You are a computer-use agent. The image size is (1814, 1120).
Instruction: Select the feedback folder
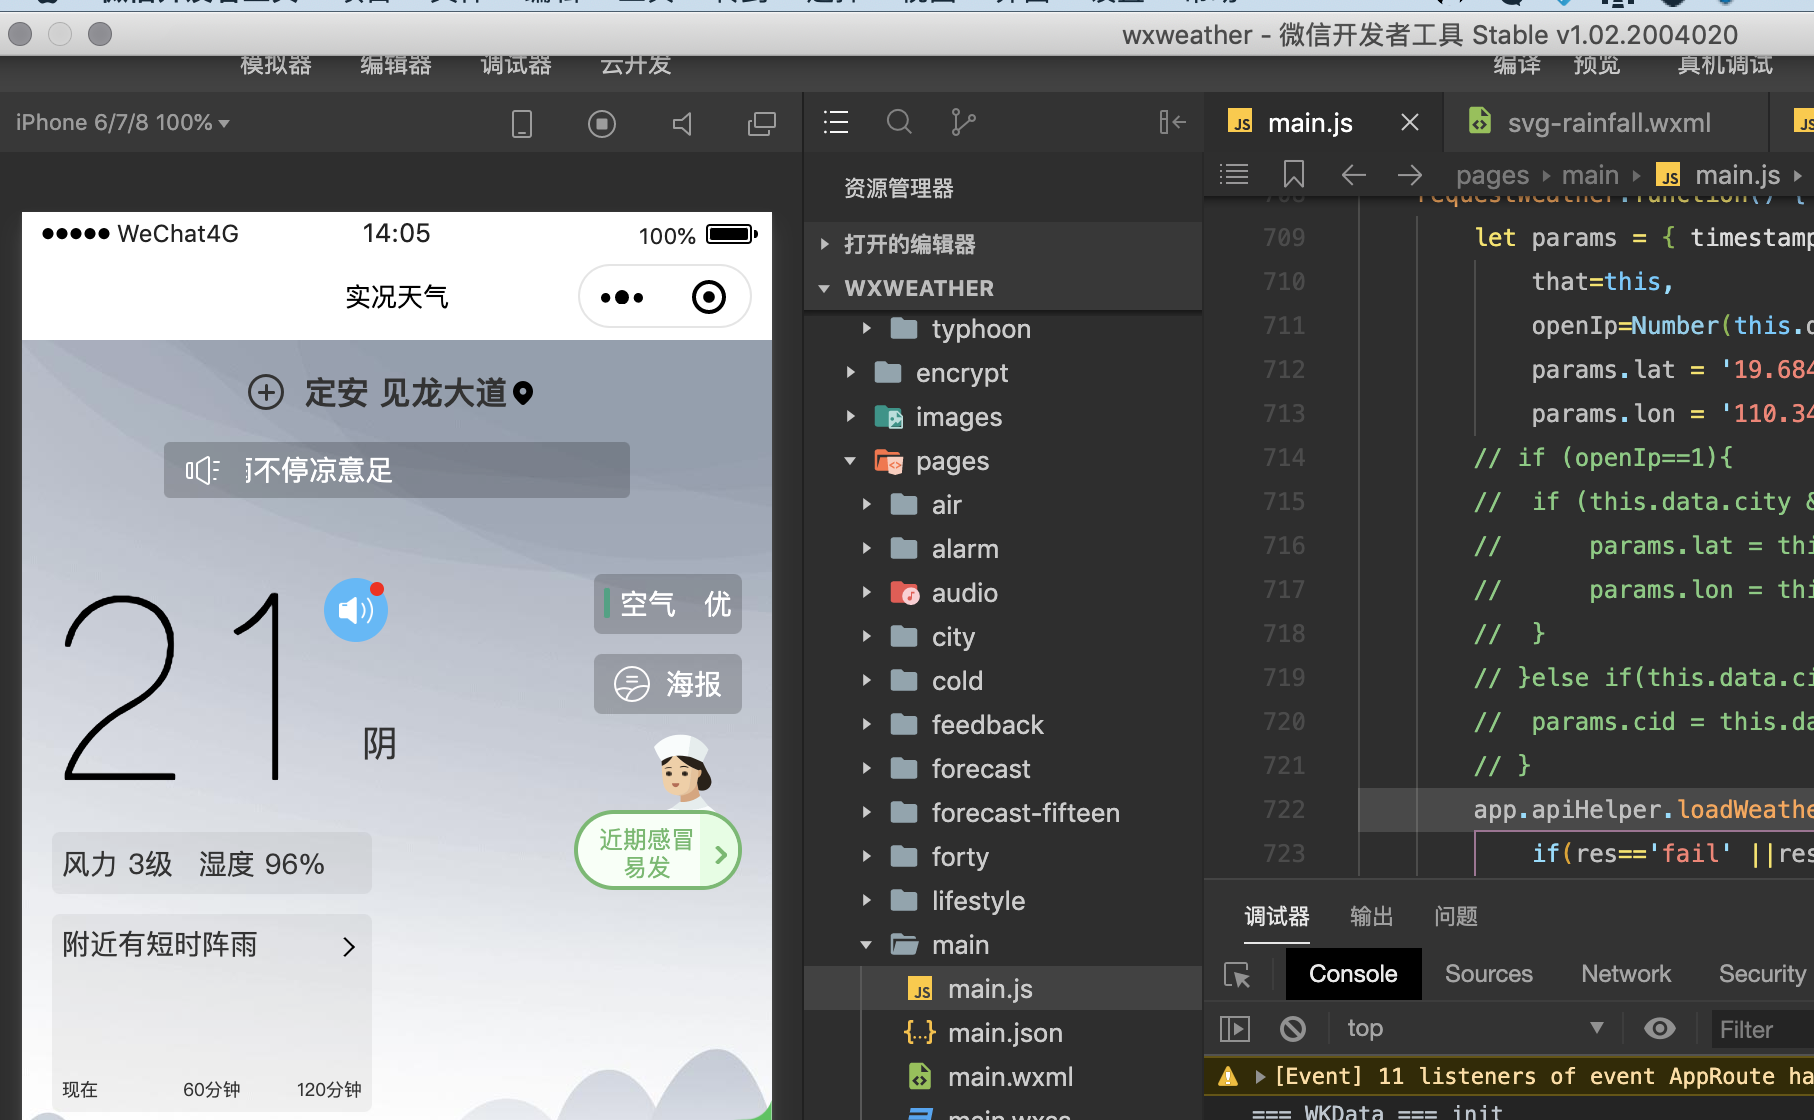tap(1003, 725)
